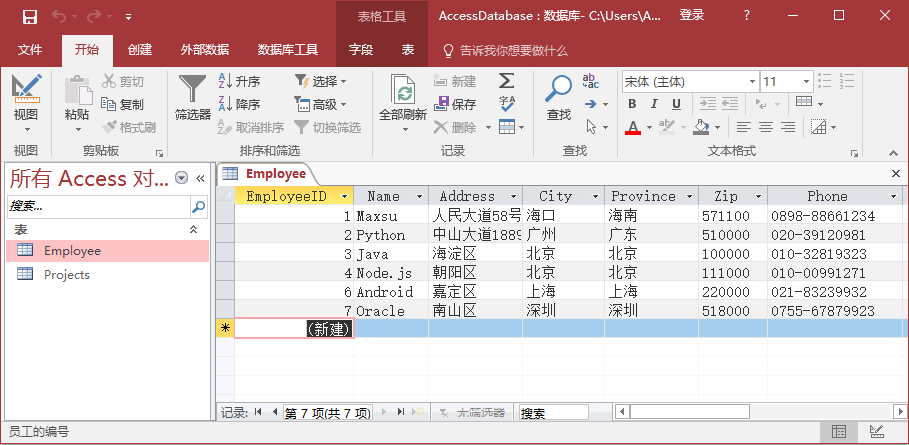The width and height of the screenshot is (909, 445).
Task: Toggle bold text formatting
Action: click(632, 104)
